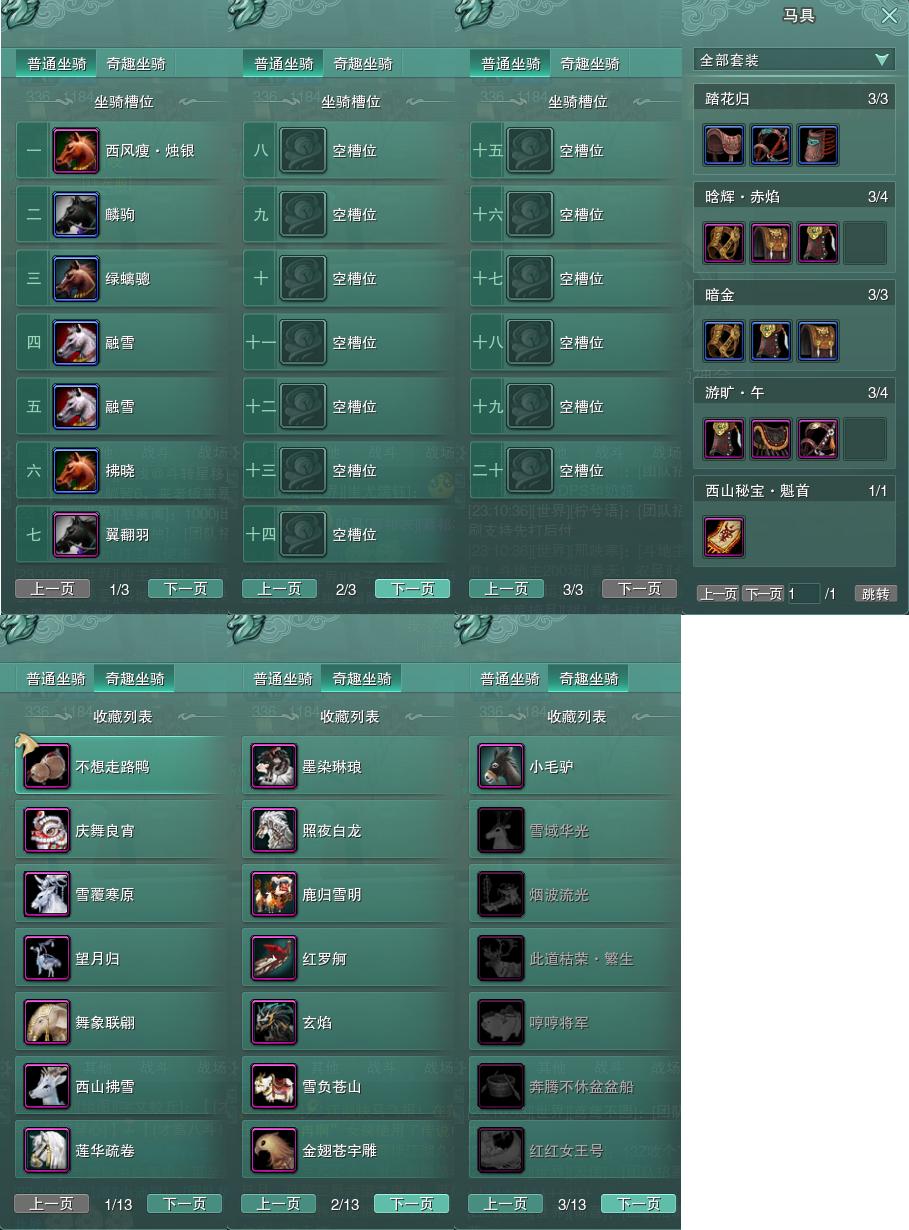Click 下一页 below the 1/3 page

(x=185, y=589)
